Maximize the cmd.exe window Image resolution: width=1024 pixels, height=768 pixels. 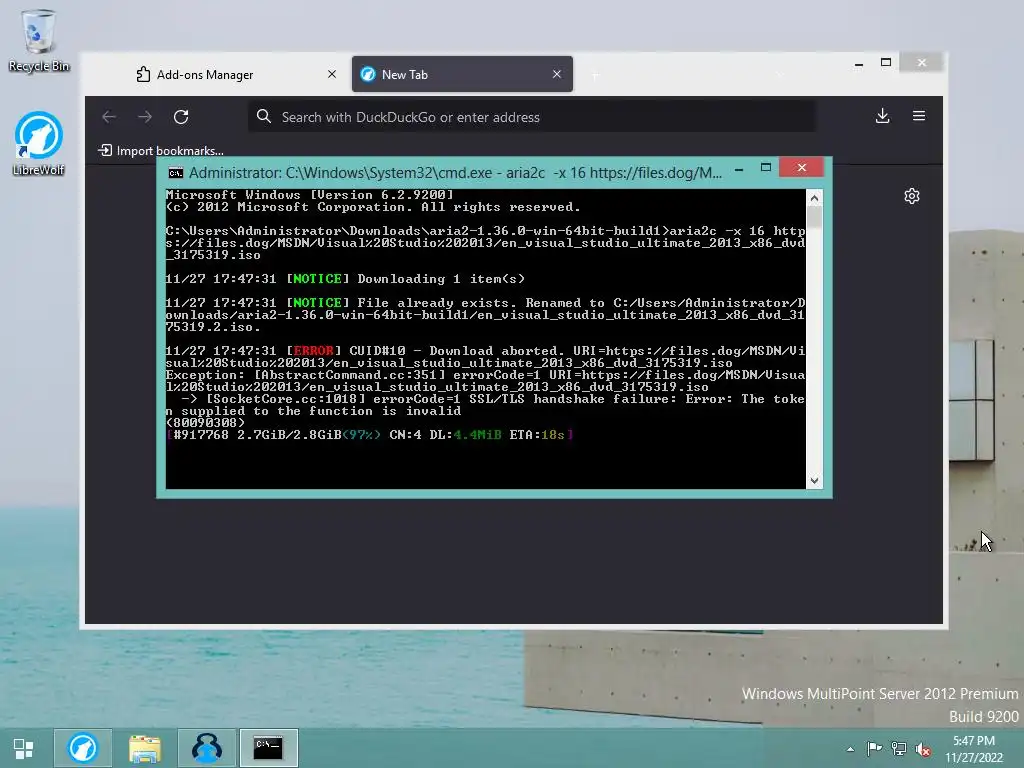pos(766,168)
